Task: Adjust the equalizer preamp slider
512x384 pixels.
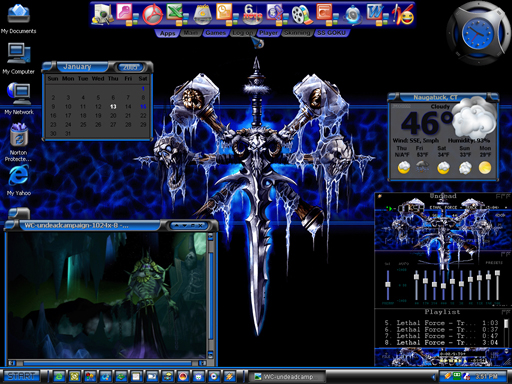Action: pyautogui.click(x=388, y=284)
